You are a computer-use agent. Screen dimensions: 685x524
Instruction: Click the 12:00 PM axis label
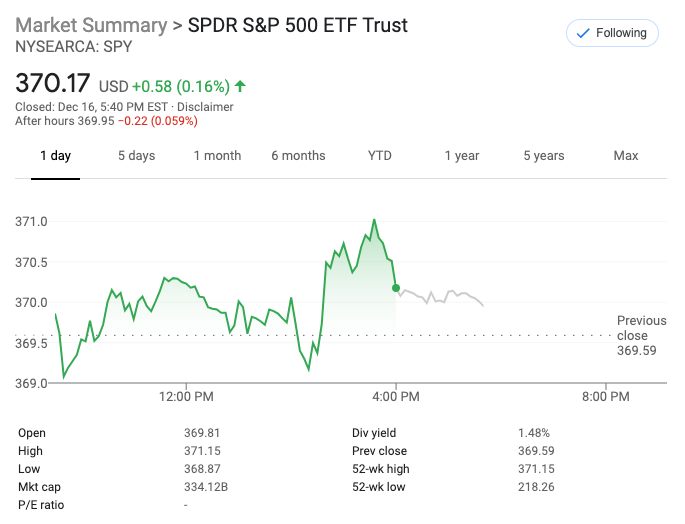(x=187, y=397)
